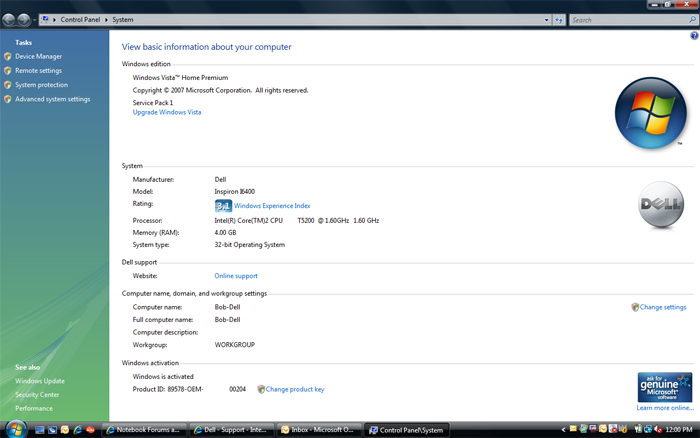Click the Control Panel breadcrumb segment
This screenshot has width=700, height=438.
[80, 20]
